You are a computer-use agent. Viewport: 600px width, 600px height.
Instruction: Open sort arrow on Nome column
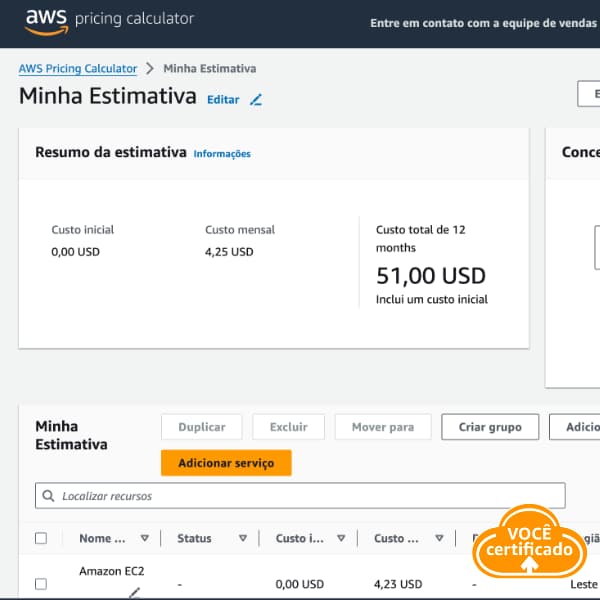click(145, 538)
